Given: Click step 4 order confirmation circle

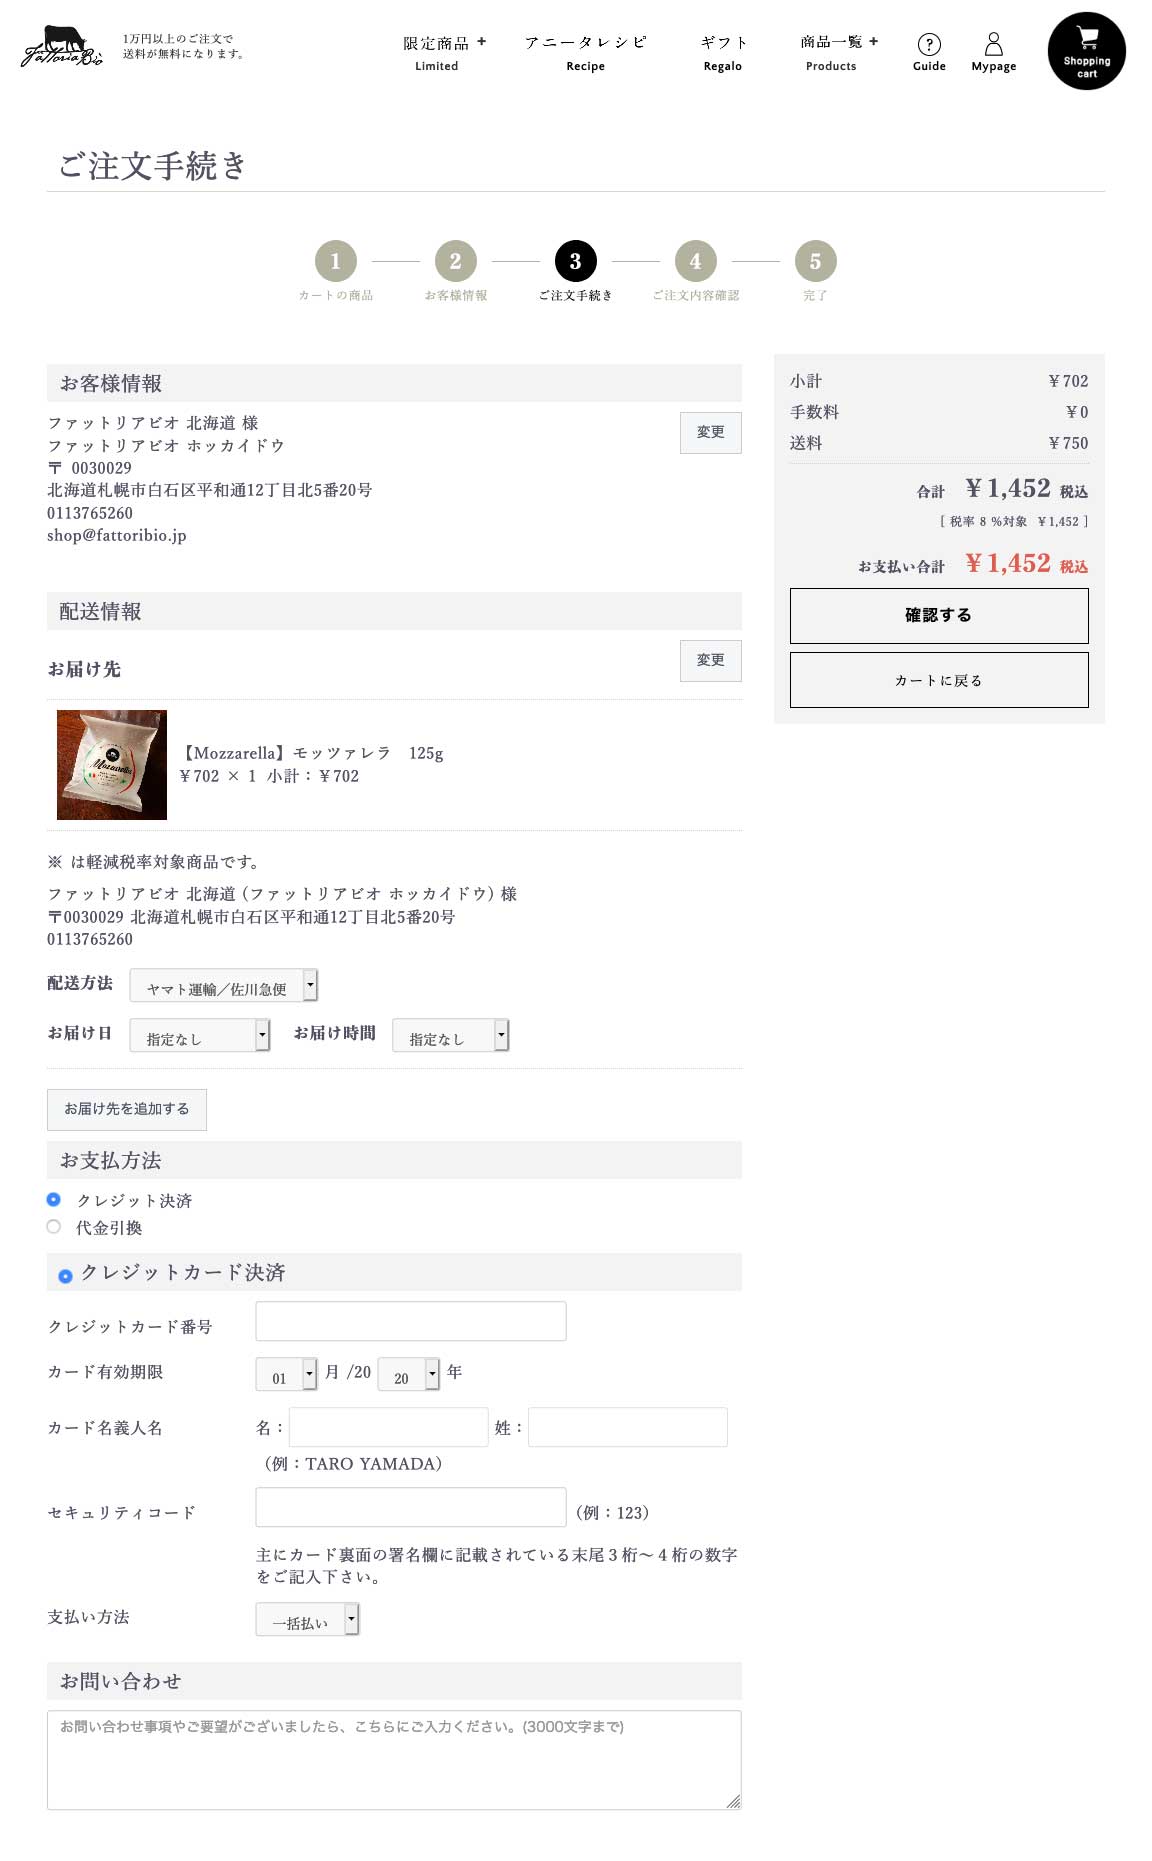Looking at the screenshot, I should pos(696,261).
